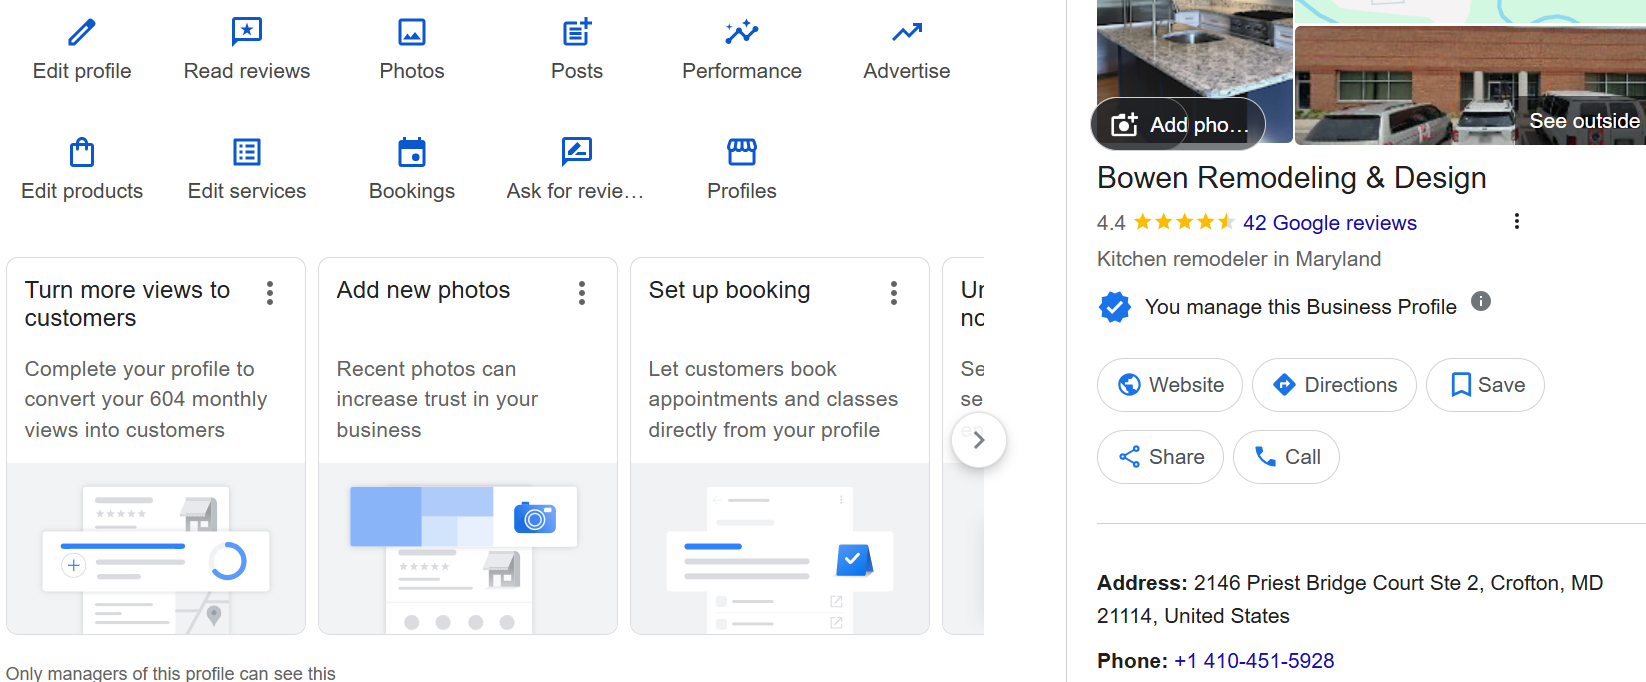The height and width of the screenshot is (682, 1646).
Task: Show next suggestion cards with arrow
Action: pyautogui.click(x=979, y=440)
